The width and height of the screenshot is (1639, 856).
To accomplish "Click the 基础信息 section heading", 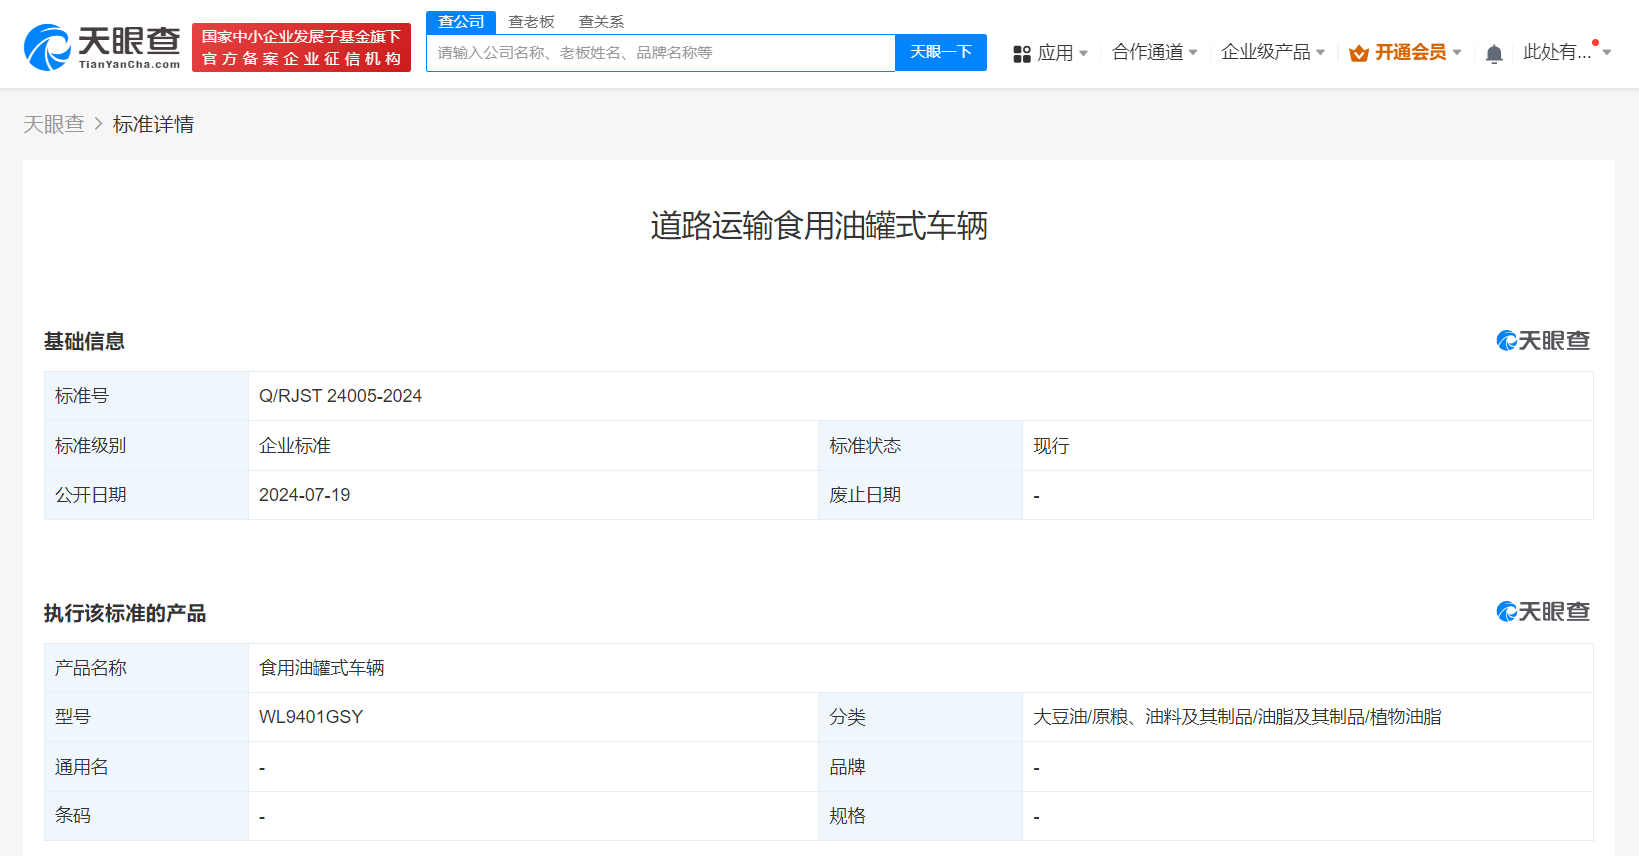I will pos(84,341).
